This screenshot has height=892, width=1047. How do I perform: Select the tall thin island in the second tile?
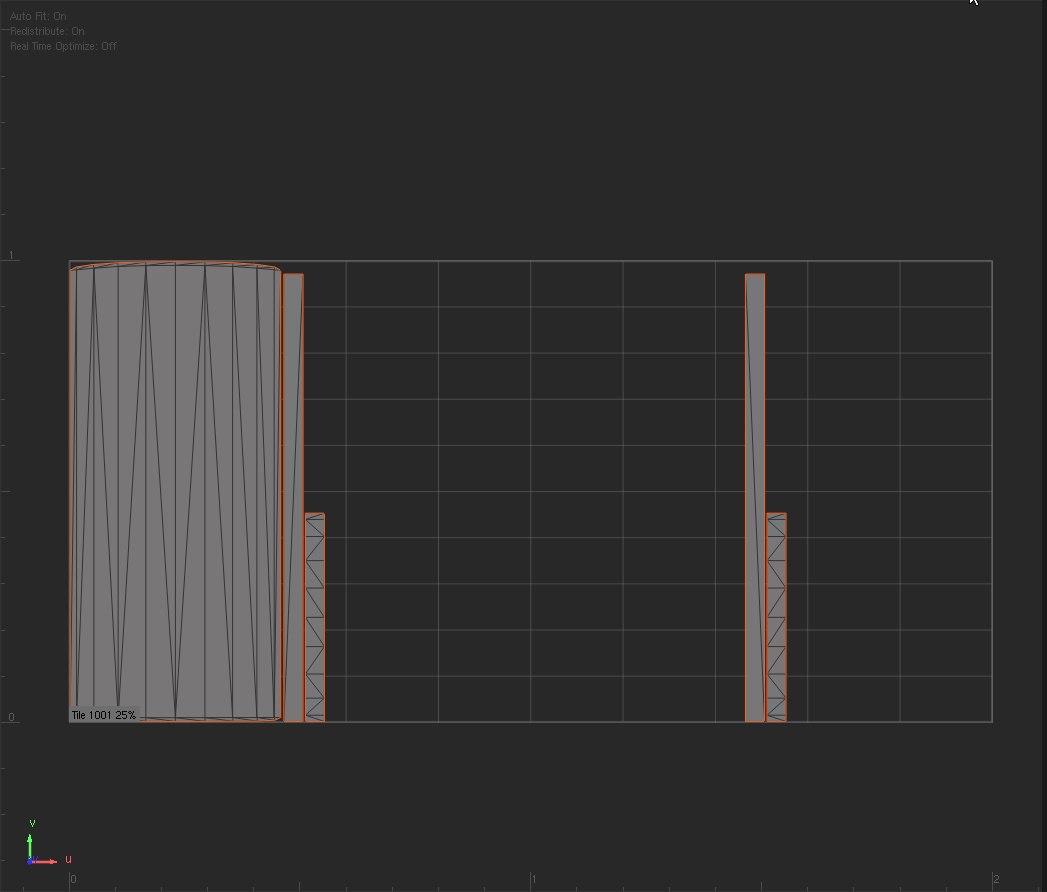point(755,497)
